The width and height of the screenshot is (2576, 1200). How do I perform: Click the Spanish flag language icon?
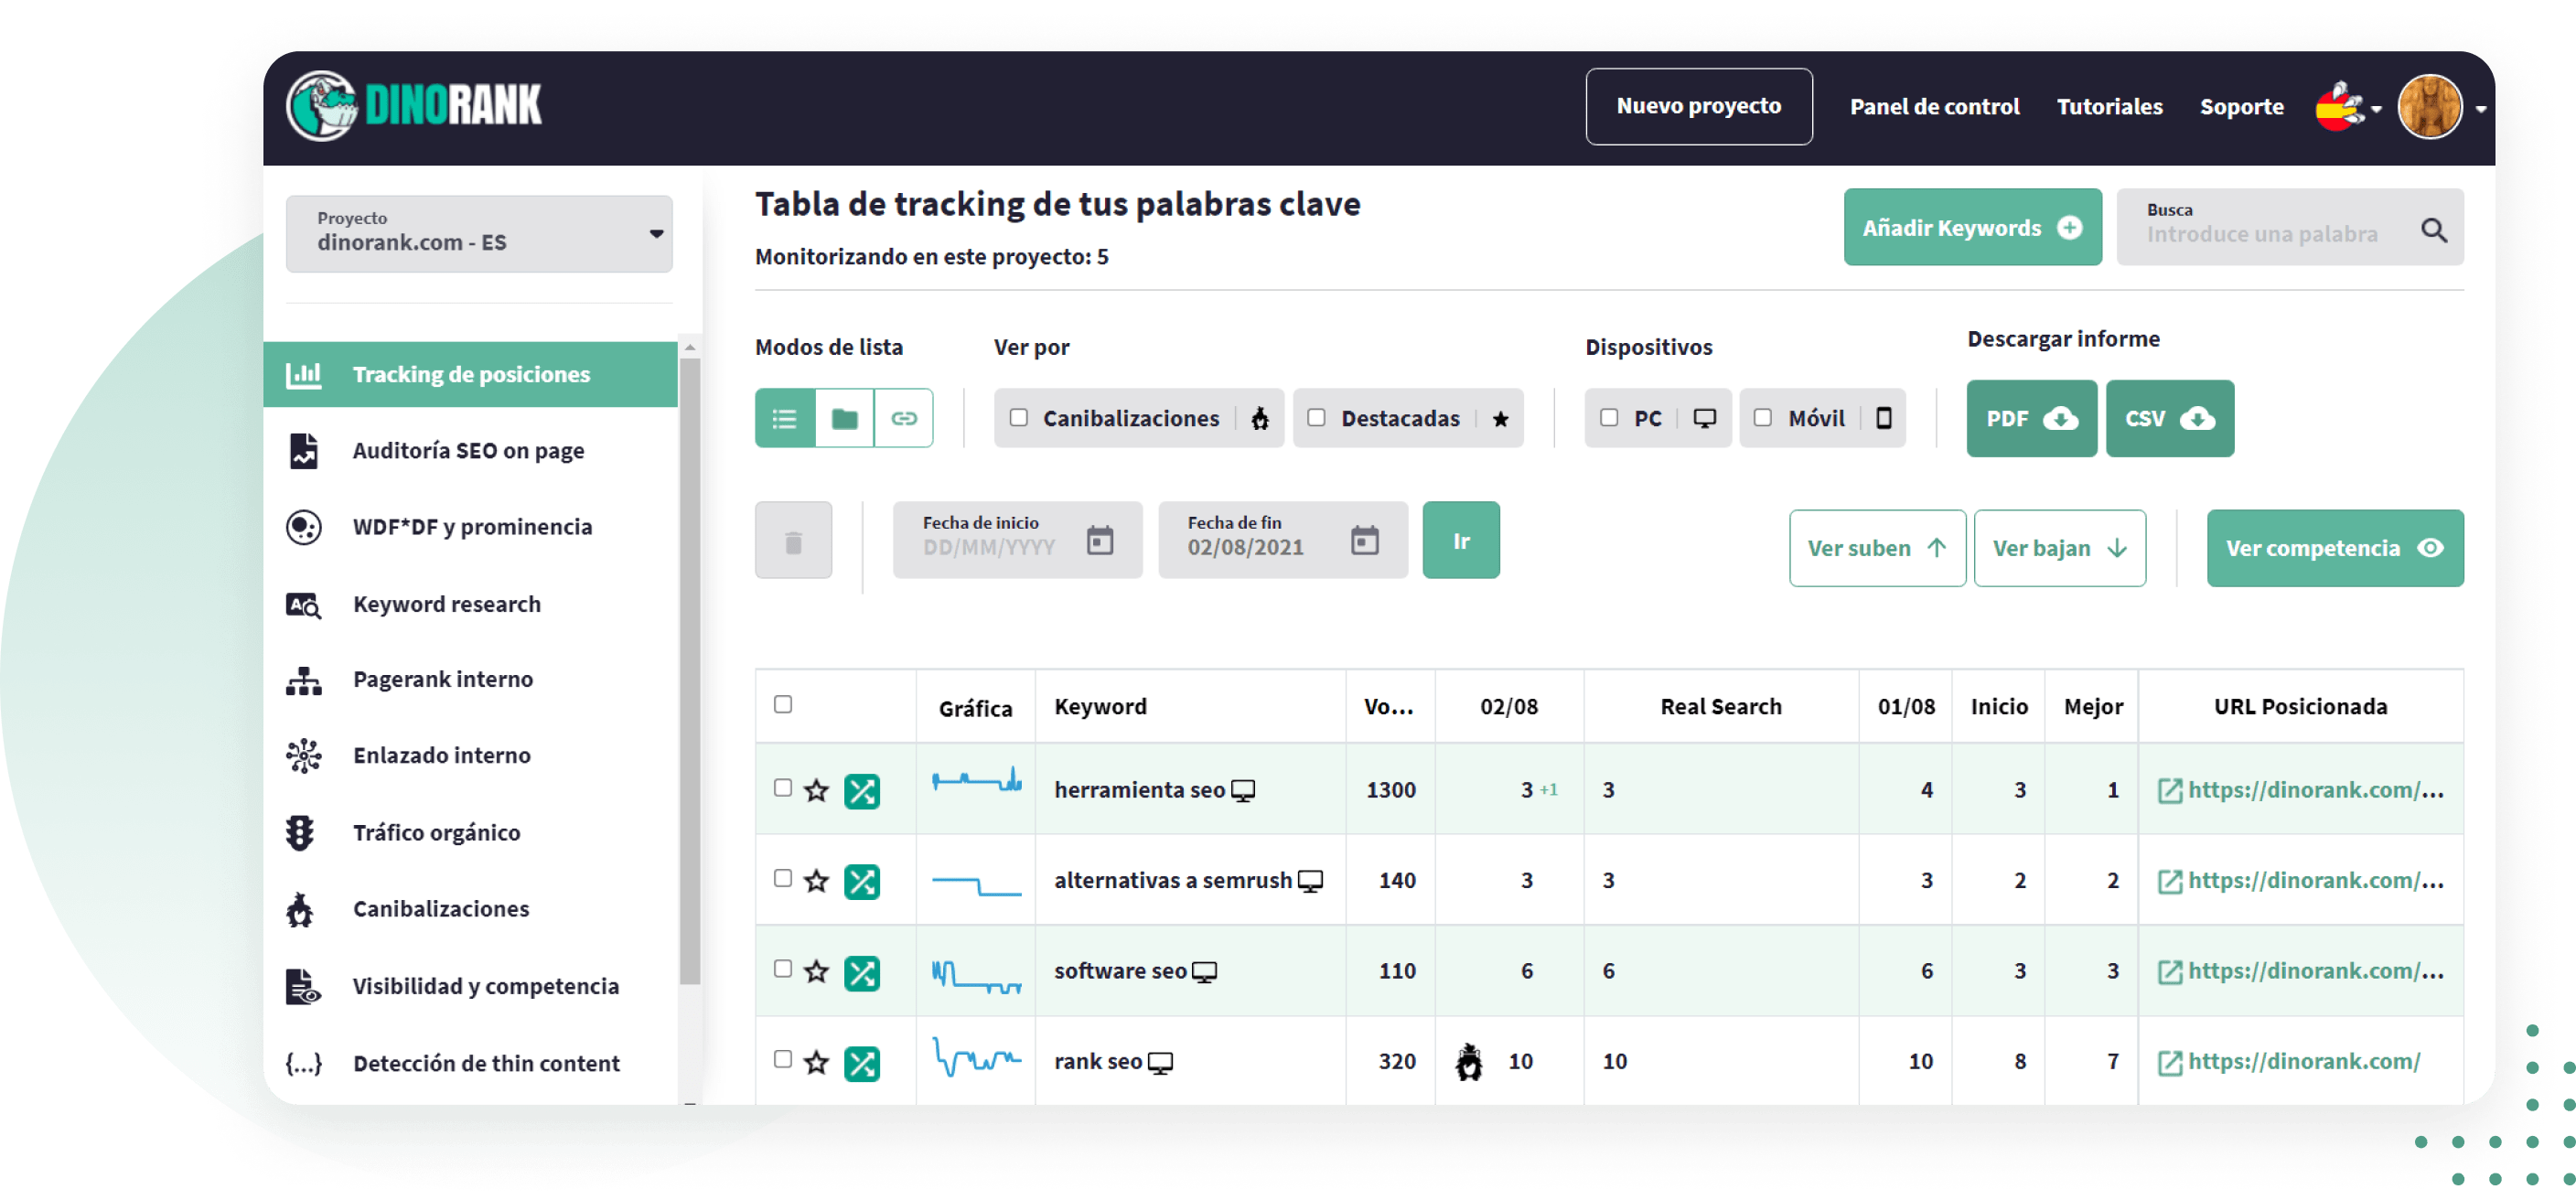(2338, 107)
